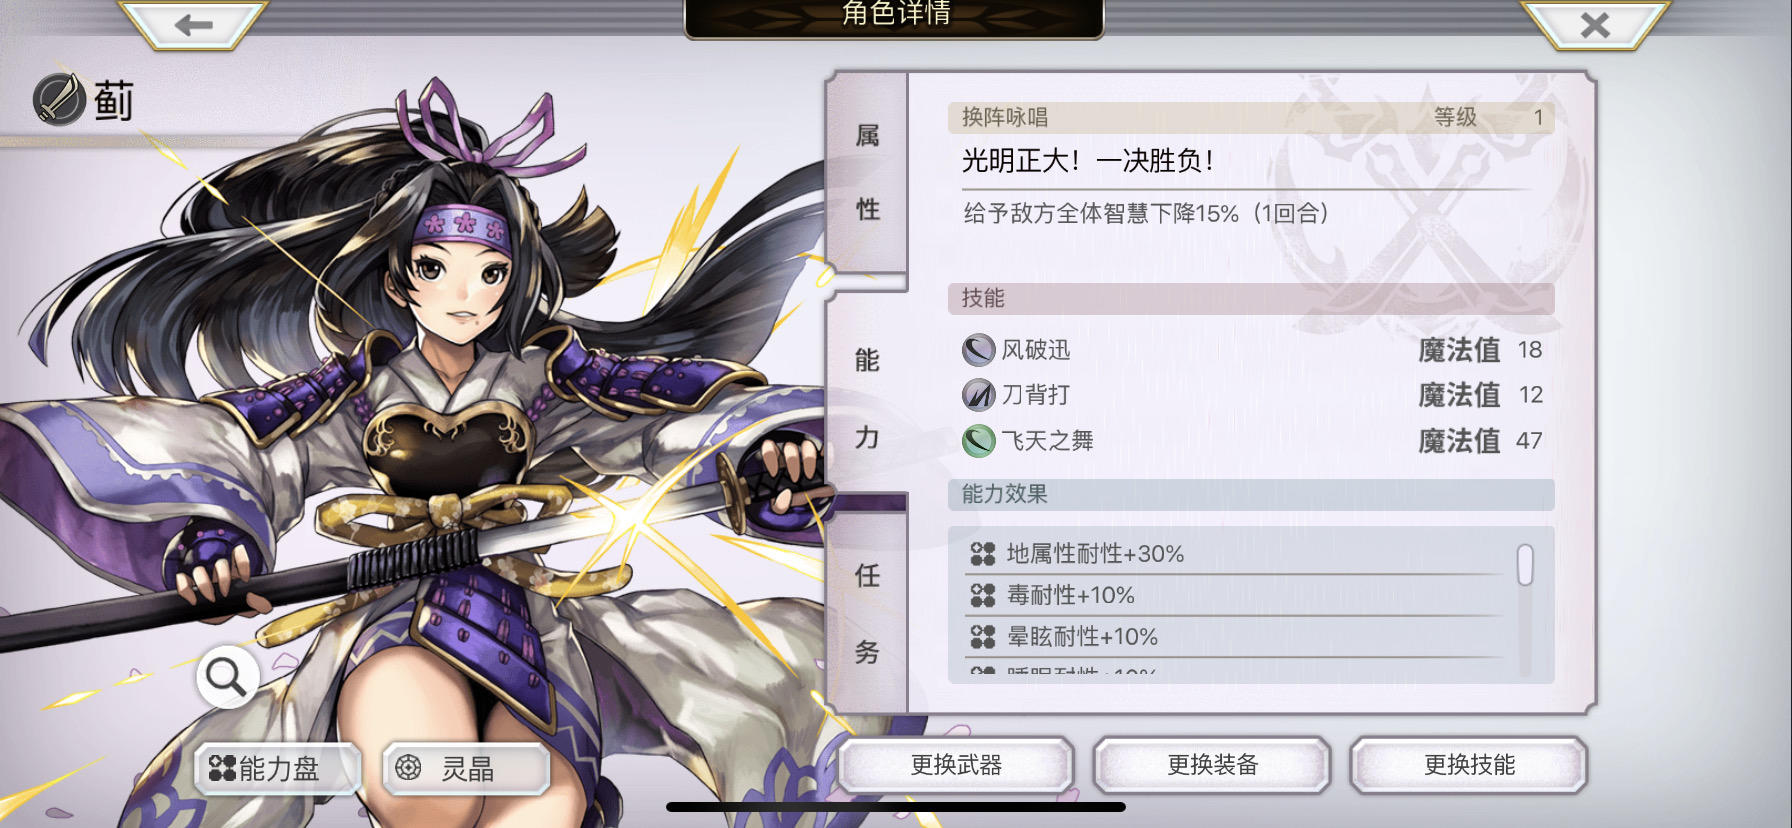Tap the icon beside 毒耐性+10%
Viewport: 1792px width, 828px height.
click(x=983, y=596)
